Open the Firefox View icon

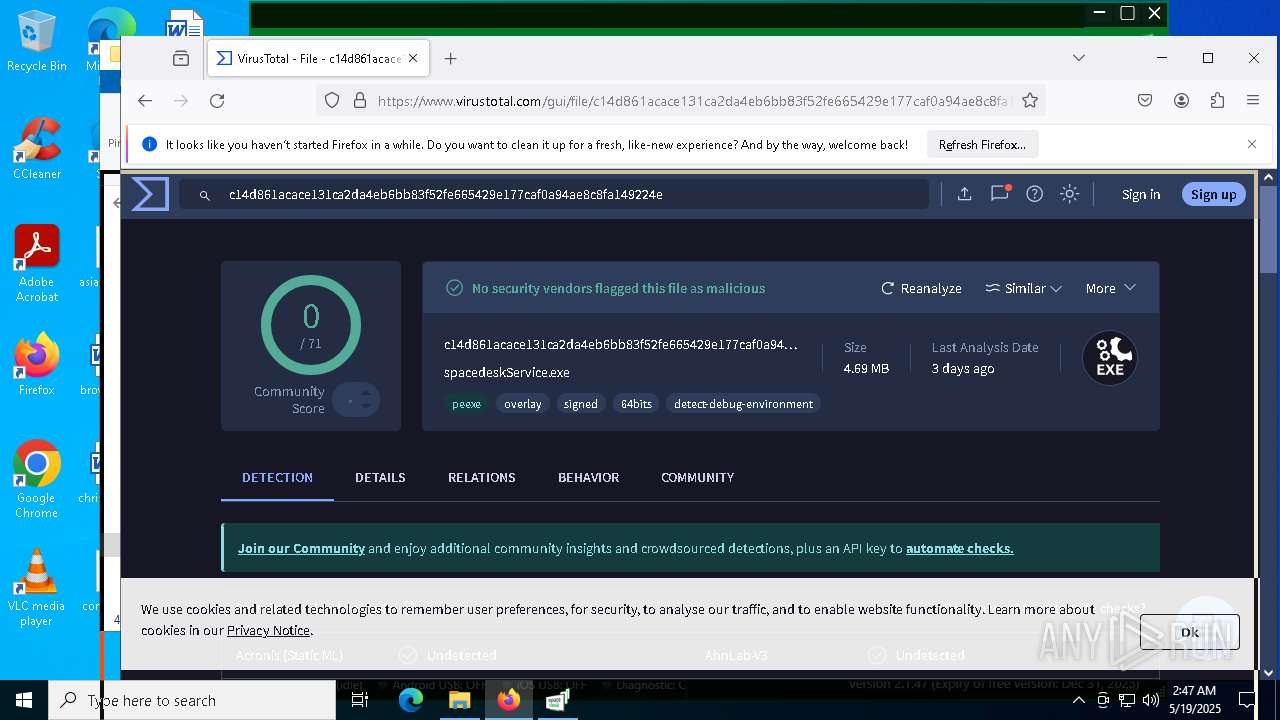point(181,58)
